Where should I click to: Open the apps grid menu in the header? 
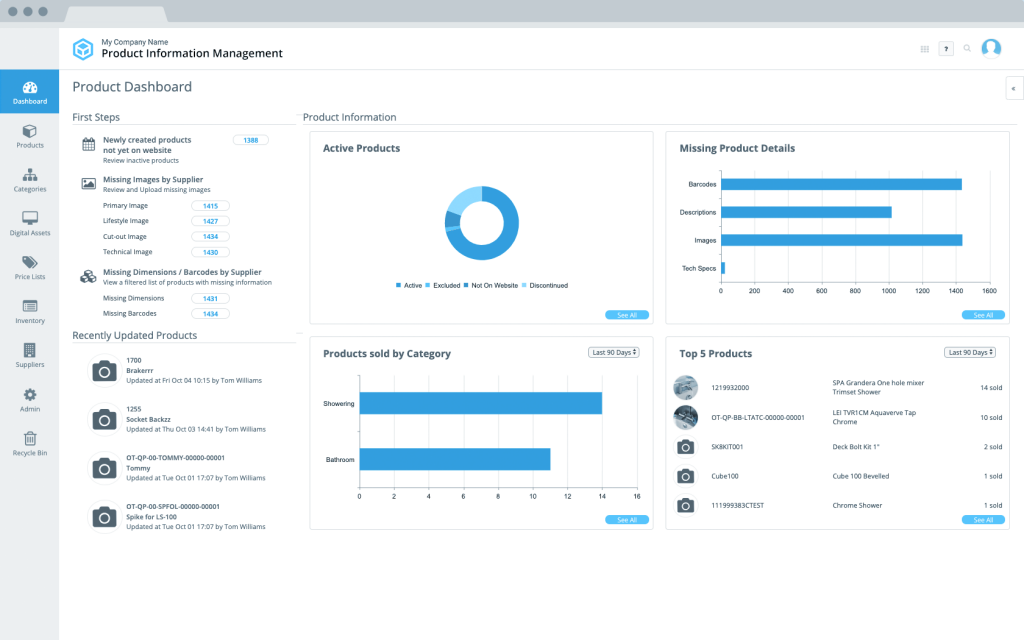click(x=925, y=47)
